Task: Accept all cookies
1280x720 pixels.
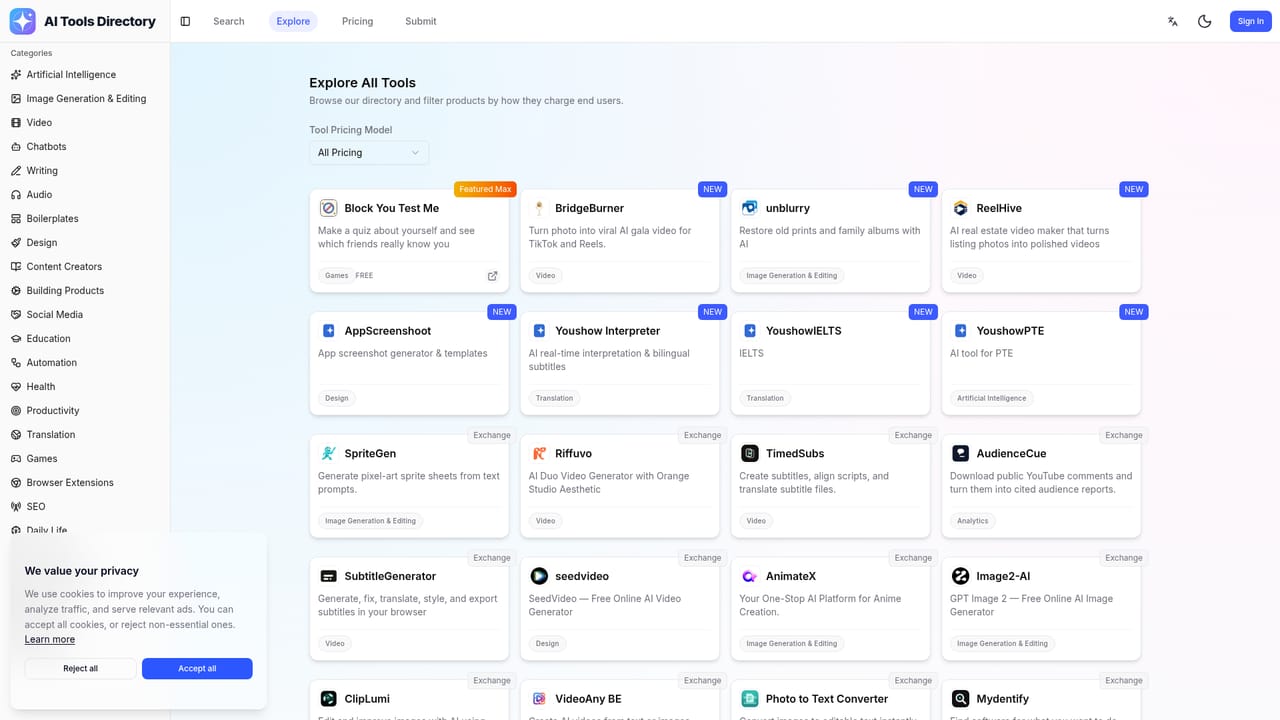Action: click(197, 669)
